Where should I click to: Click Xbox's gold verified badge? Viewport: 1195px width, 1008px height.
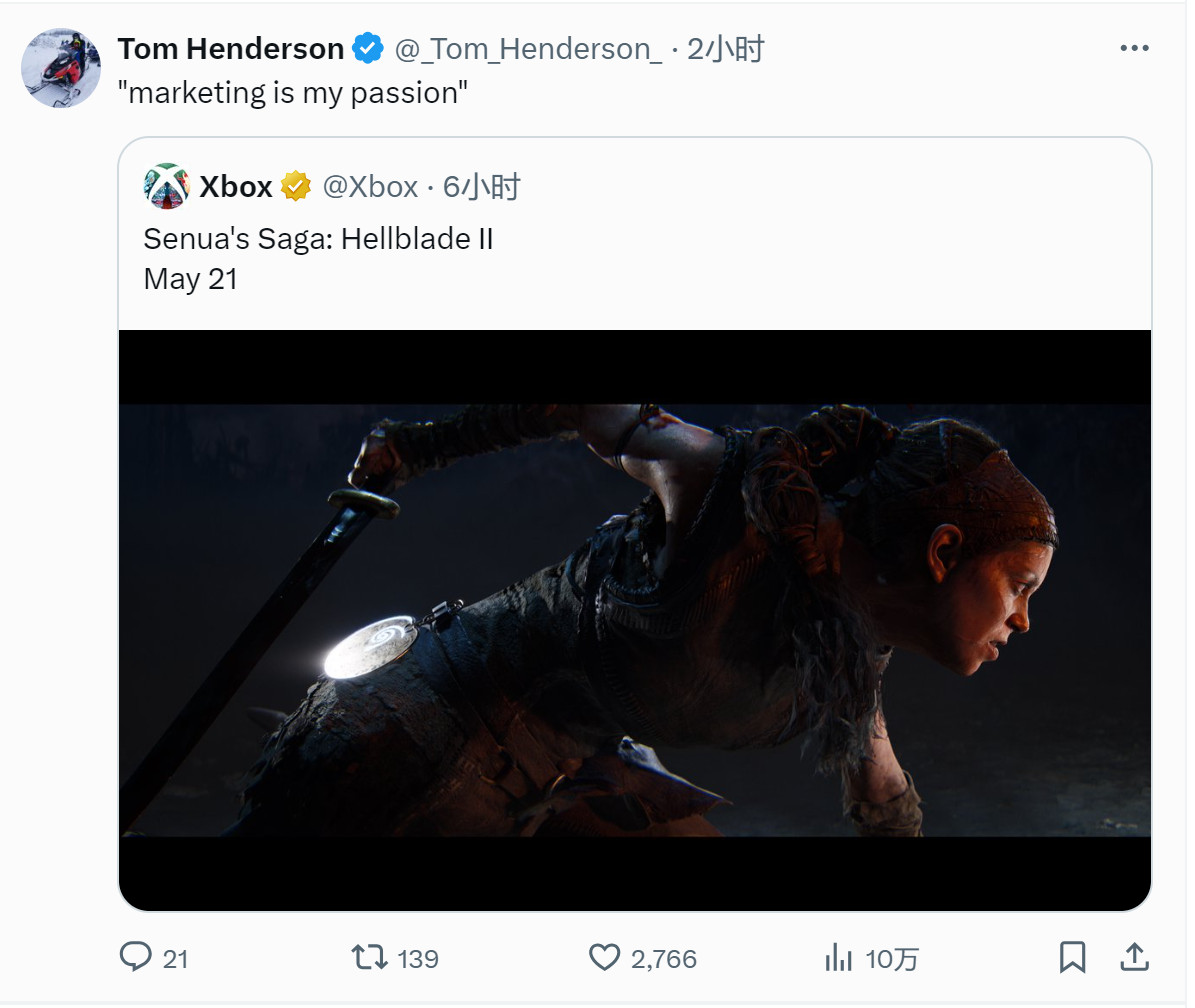[x=296, y=187]
